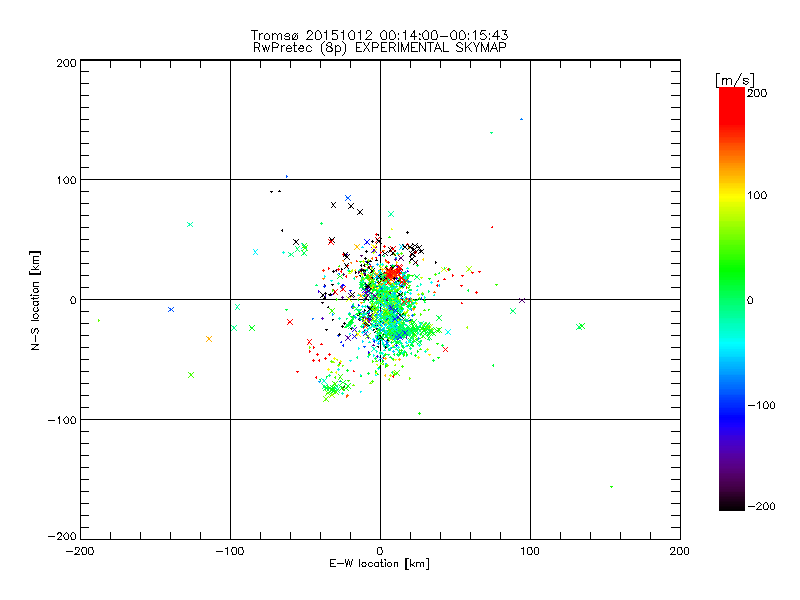Screen dimensions: 800x600
Task: Click the plot title "Tromsø 20151012 00:14:00-00:15:43"
Action: pyautogui.click(x=380, y=35)
